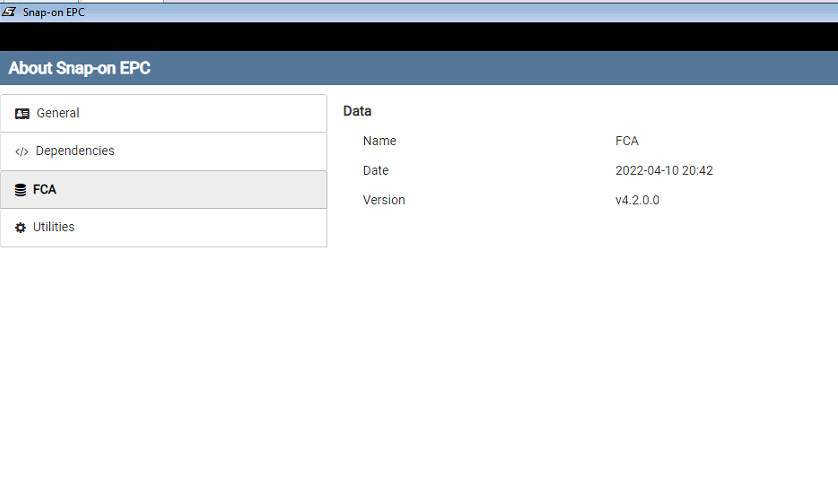Click the 'About Snap-on EPC' heading
The width and height of the screenshot is (838, 503).
point(79,68)
